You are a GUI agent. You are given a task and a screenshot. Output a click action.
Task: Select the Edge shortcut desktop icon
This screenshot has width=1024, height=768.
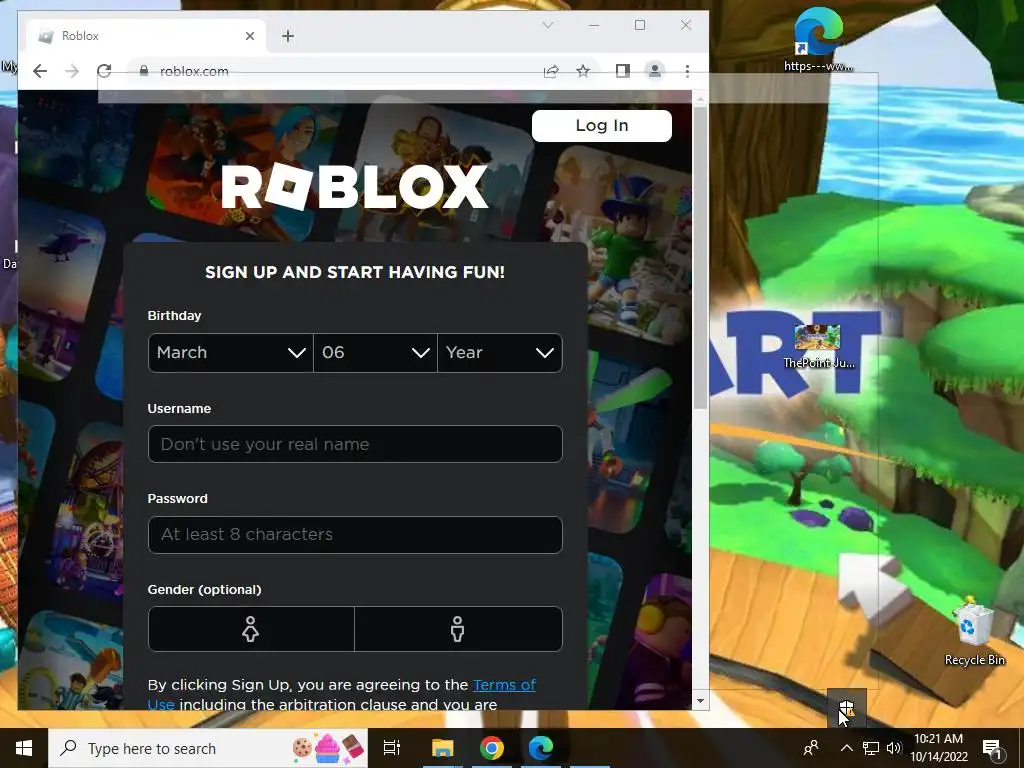pyautogui.click(x=818, y=39)
